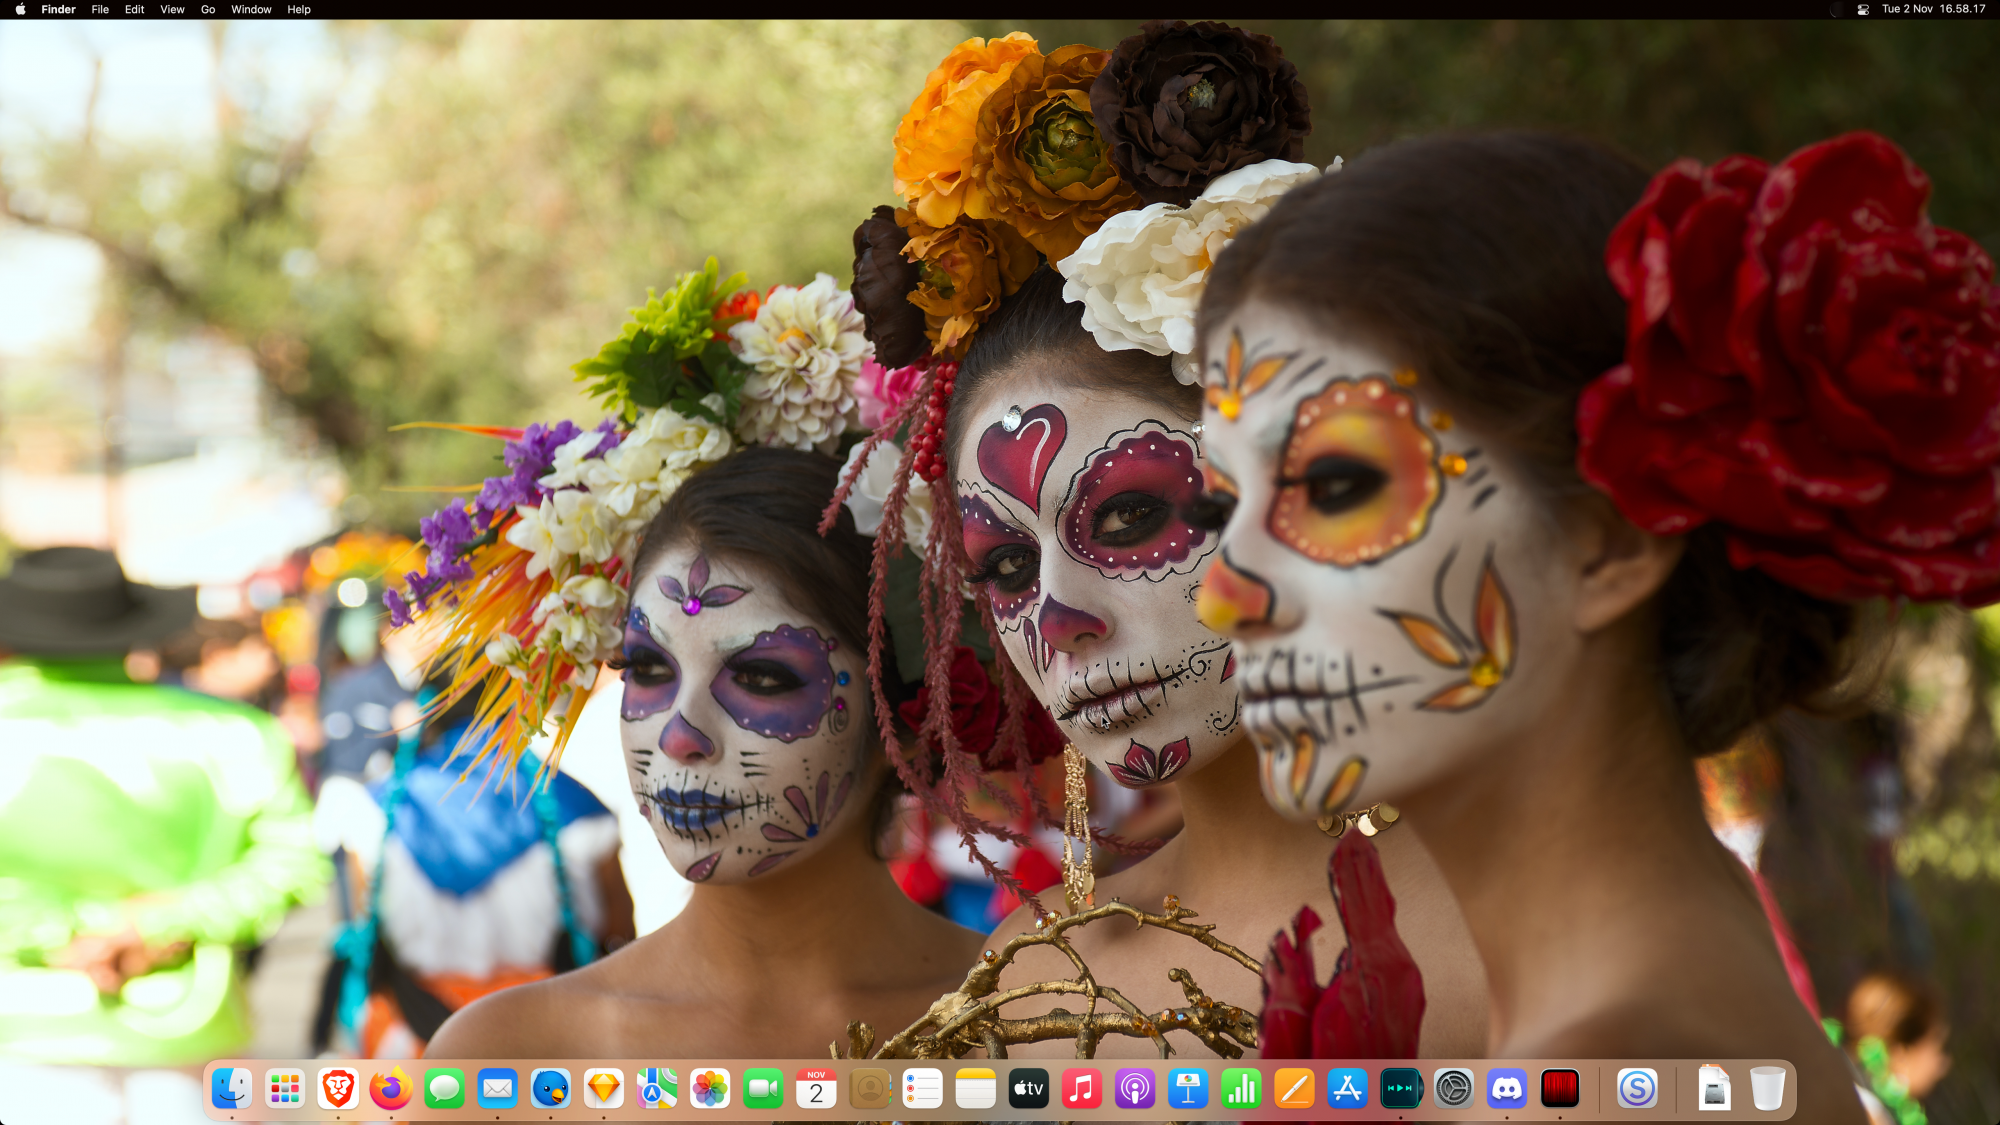Viewport: 2000px width, 1125px height.
Task: Launch Apple TV from the dock
Action: (x=1028, y=1088)
